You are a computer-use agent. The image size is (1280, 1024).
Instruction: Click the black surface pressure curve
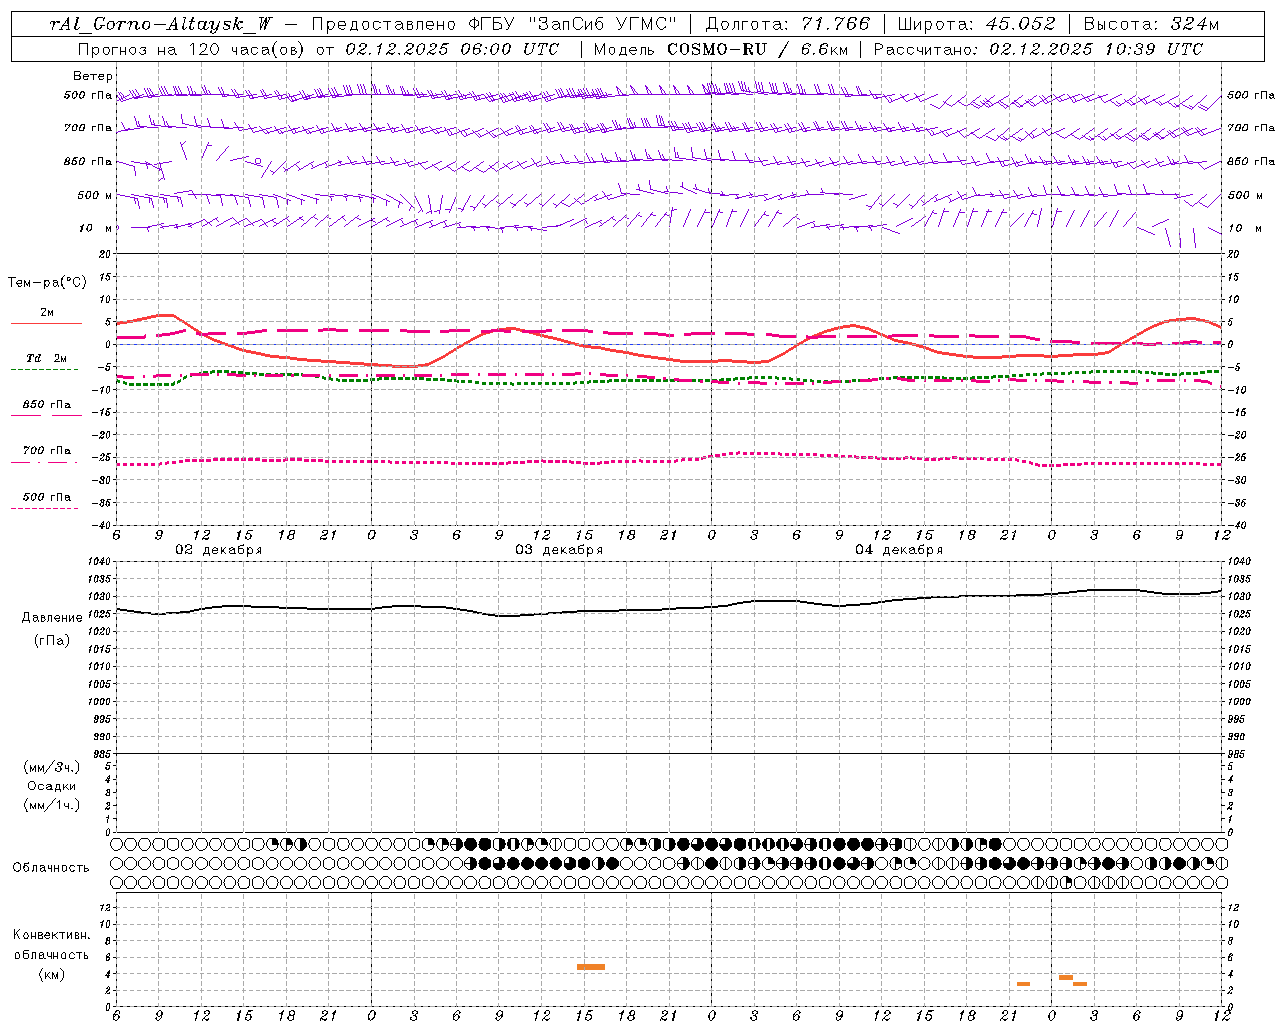668,608
